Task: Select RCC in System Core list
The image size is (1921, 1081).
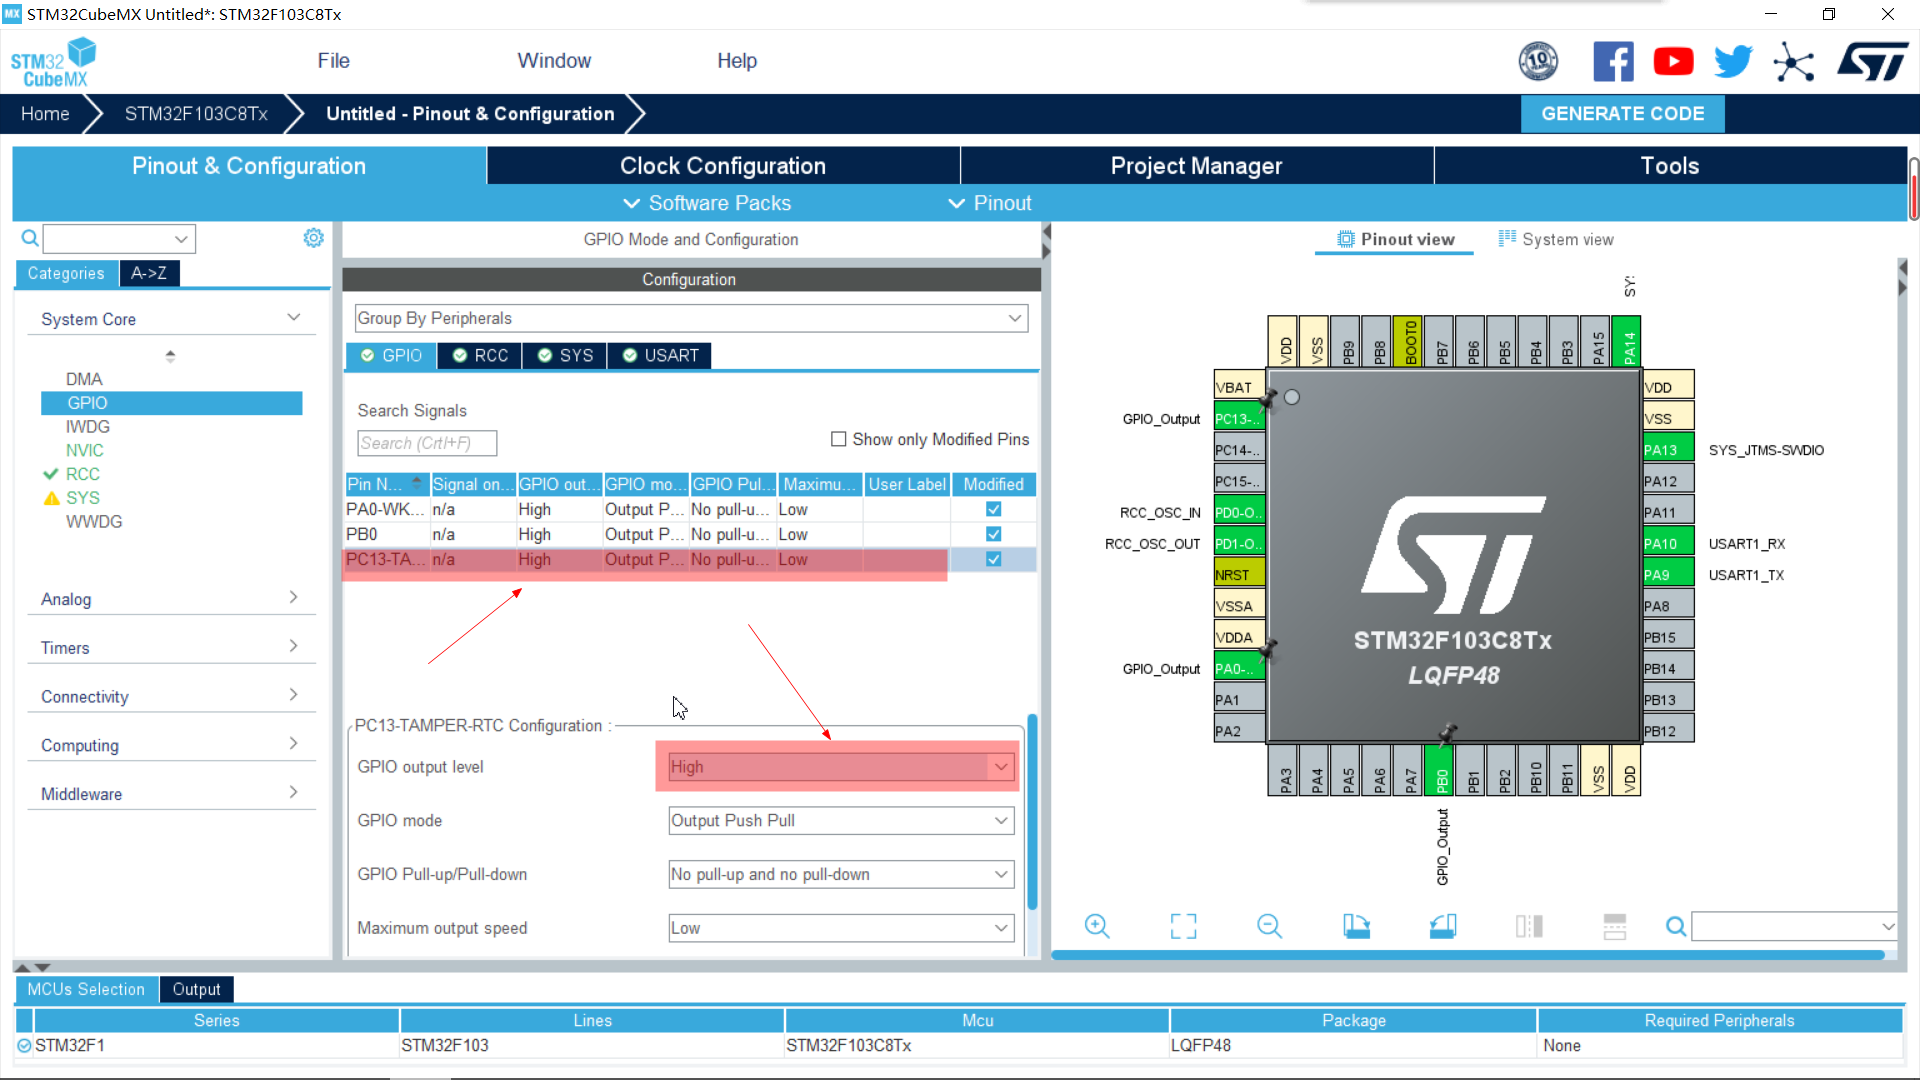Action: (x=83, y=474)
